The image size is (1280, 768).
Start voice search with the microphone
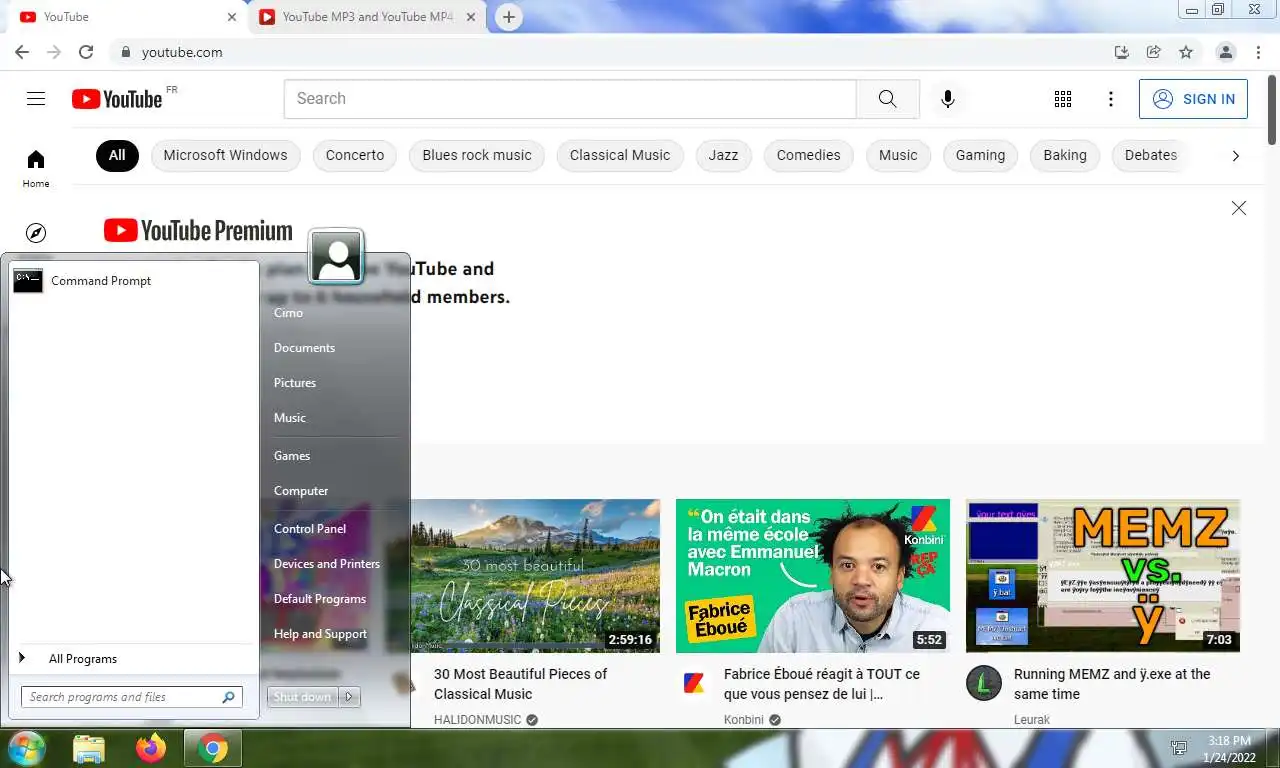(947, 98)
